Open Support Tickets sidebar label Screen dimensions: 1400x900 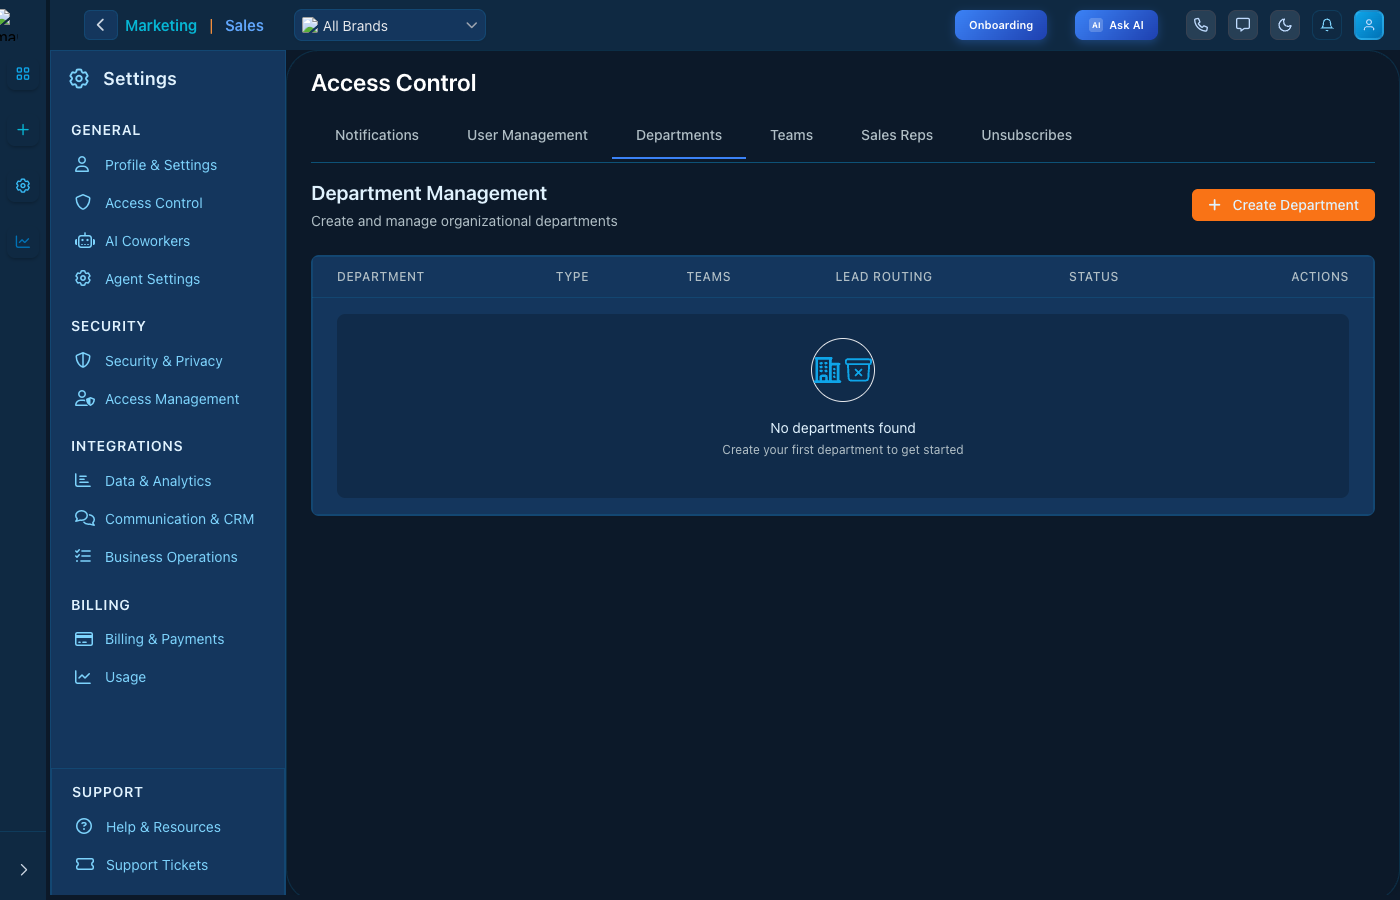[x=157, y=865]
